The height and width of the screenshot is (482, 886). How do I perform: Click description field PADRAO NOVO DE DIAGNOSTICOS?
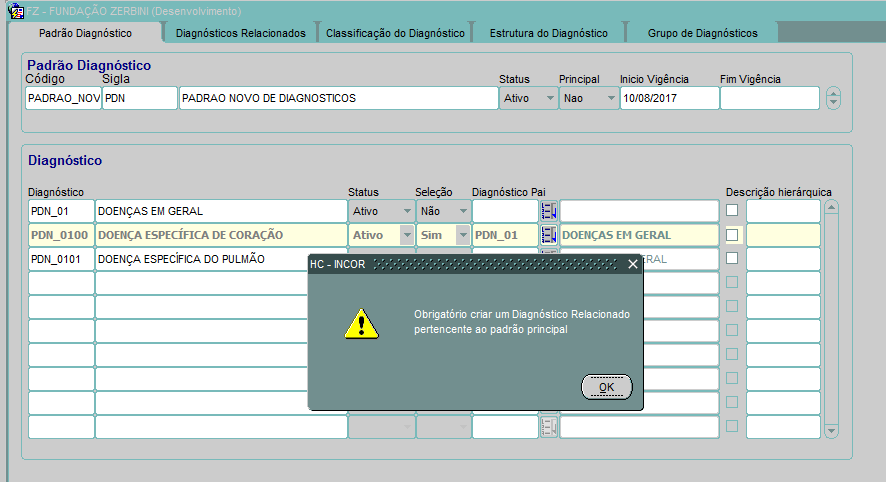coord(338,98)
